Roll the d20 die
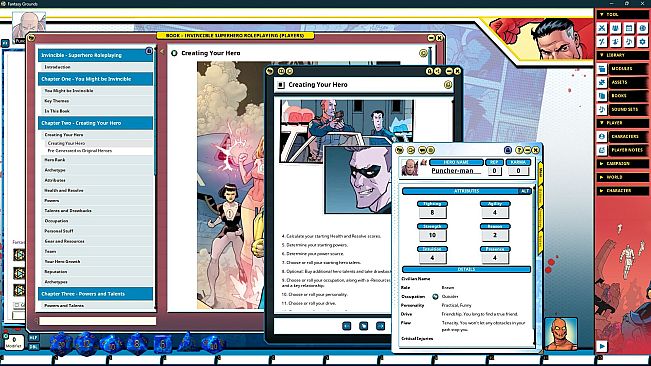The width and height of the screenshot is (651, 366). [61, 344]
